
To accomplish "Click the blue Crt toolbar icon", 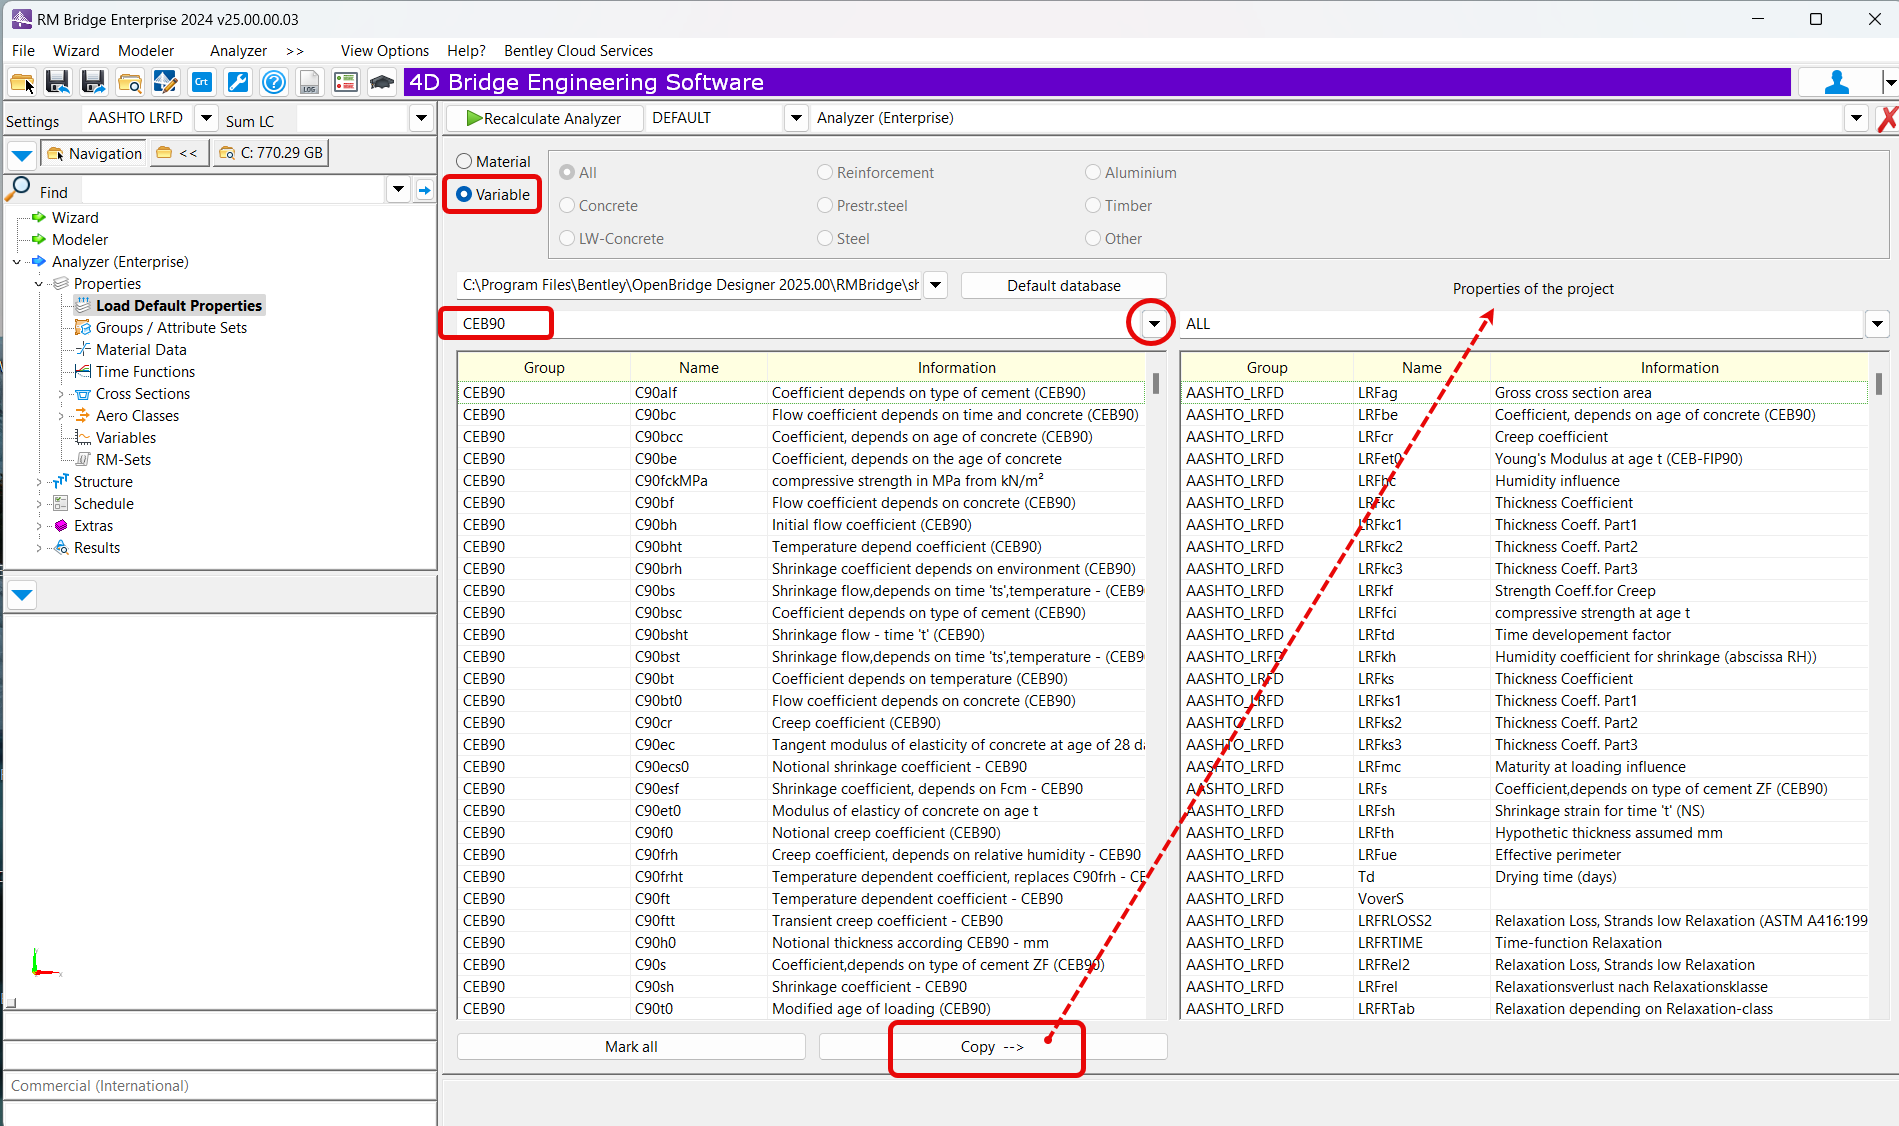I will pos(201,83).
